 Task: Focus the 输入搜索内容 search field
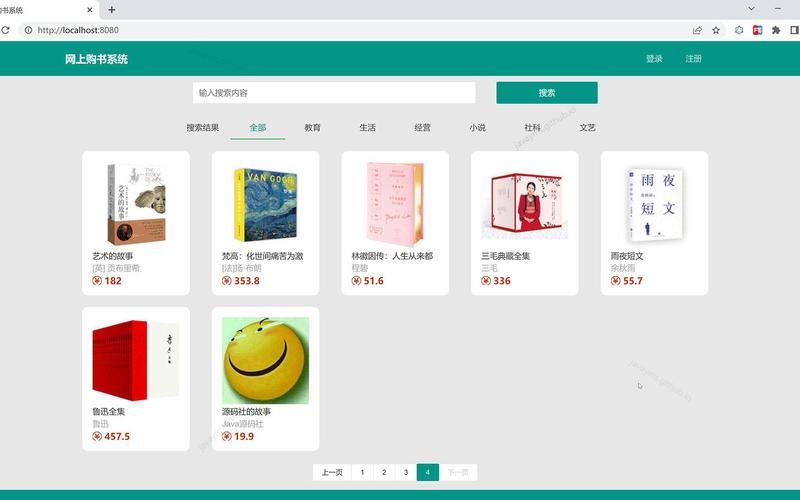[x=334, y=93]
